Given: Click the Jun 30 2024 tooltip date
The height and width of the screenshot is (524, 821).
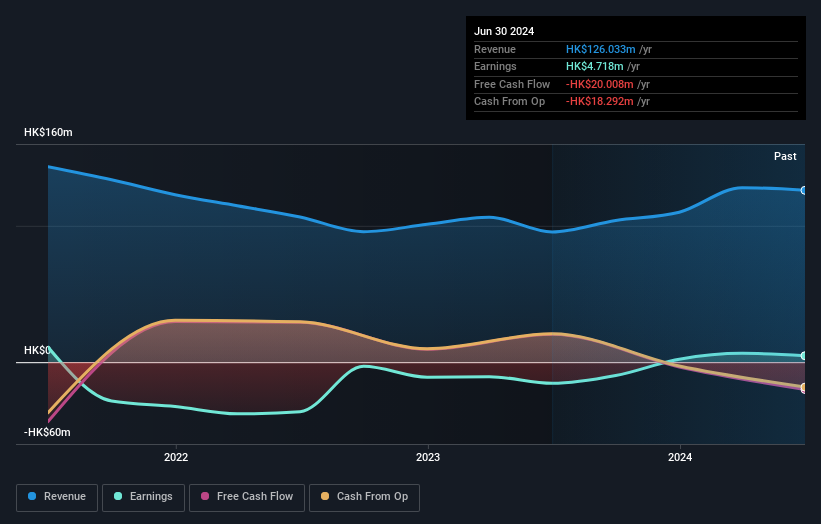Looking at the screenshot, I should [504, 31].
